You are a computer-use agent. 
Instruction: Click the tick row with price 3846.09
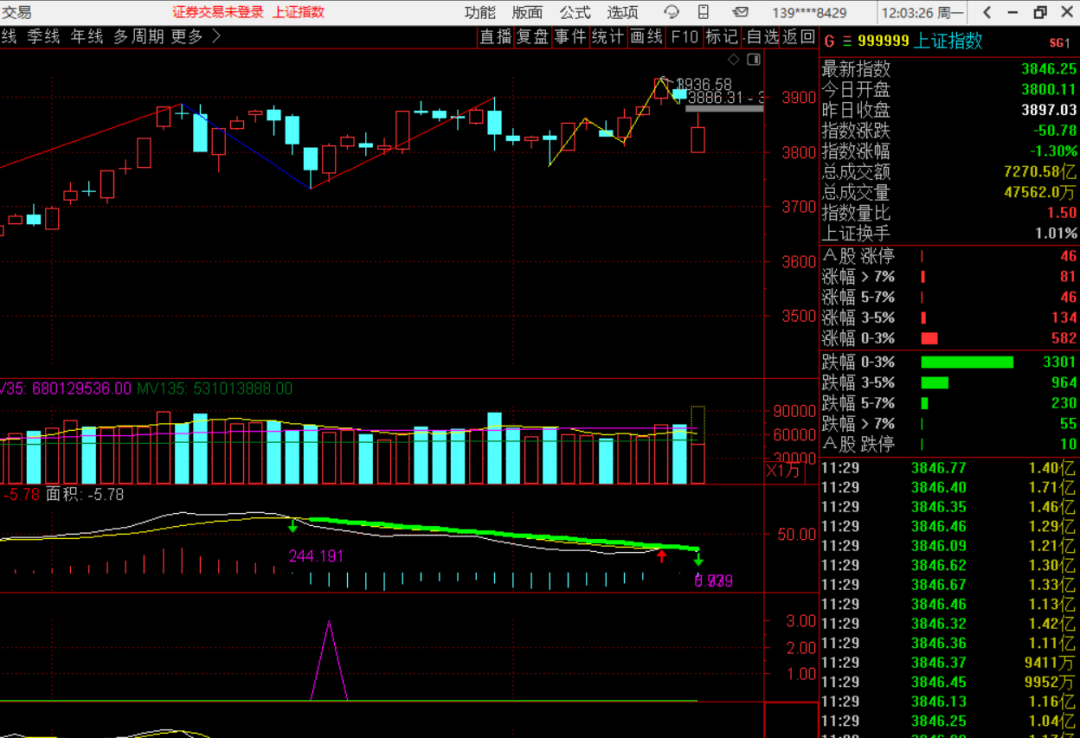[x=949, y=546]
